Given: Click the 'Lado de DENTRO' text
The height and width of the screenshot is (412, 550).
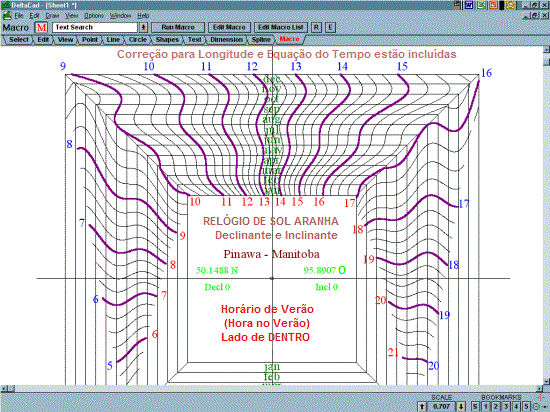Looking at the screenshot, I should [x=266, y=337].
